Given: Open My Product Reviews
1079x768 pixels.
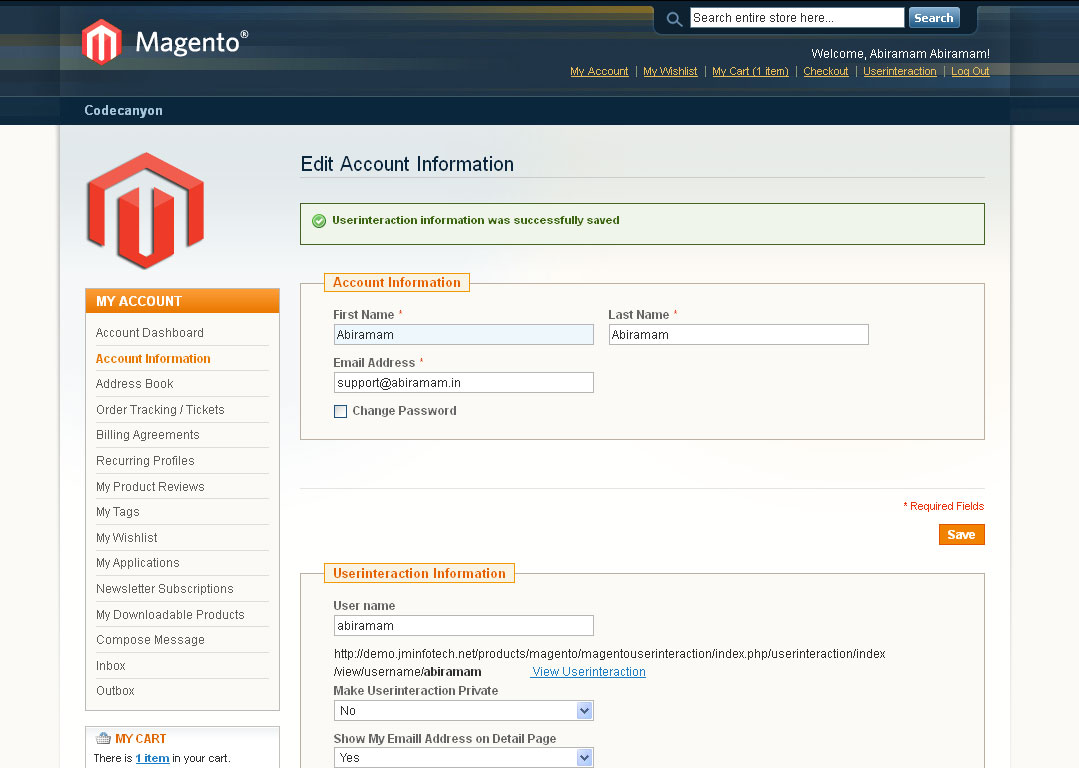Looking at the screenshot, I should tap(150, 487).
